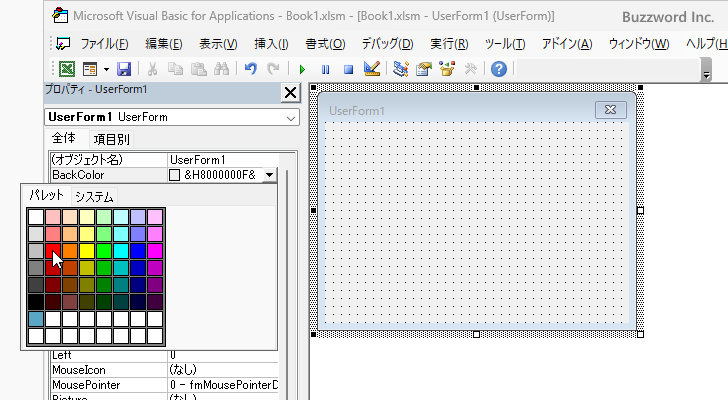Viewport: 728px width, 400px height.
Task: Click the Break pause icon
Action: click(x=325, y=70)
